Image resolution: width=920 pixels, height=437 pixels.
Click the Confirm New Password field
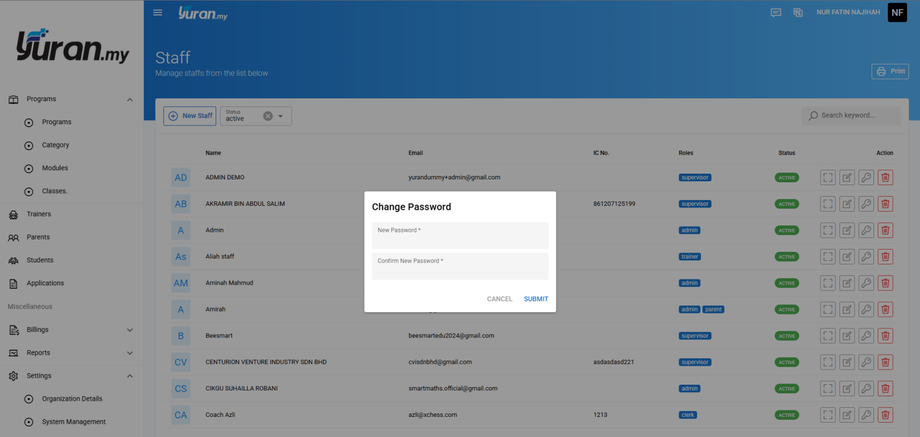click(460, 267)
